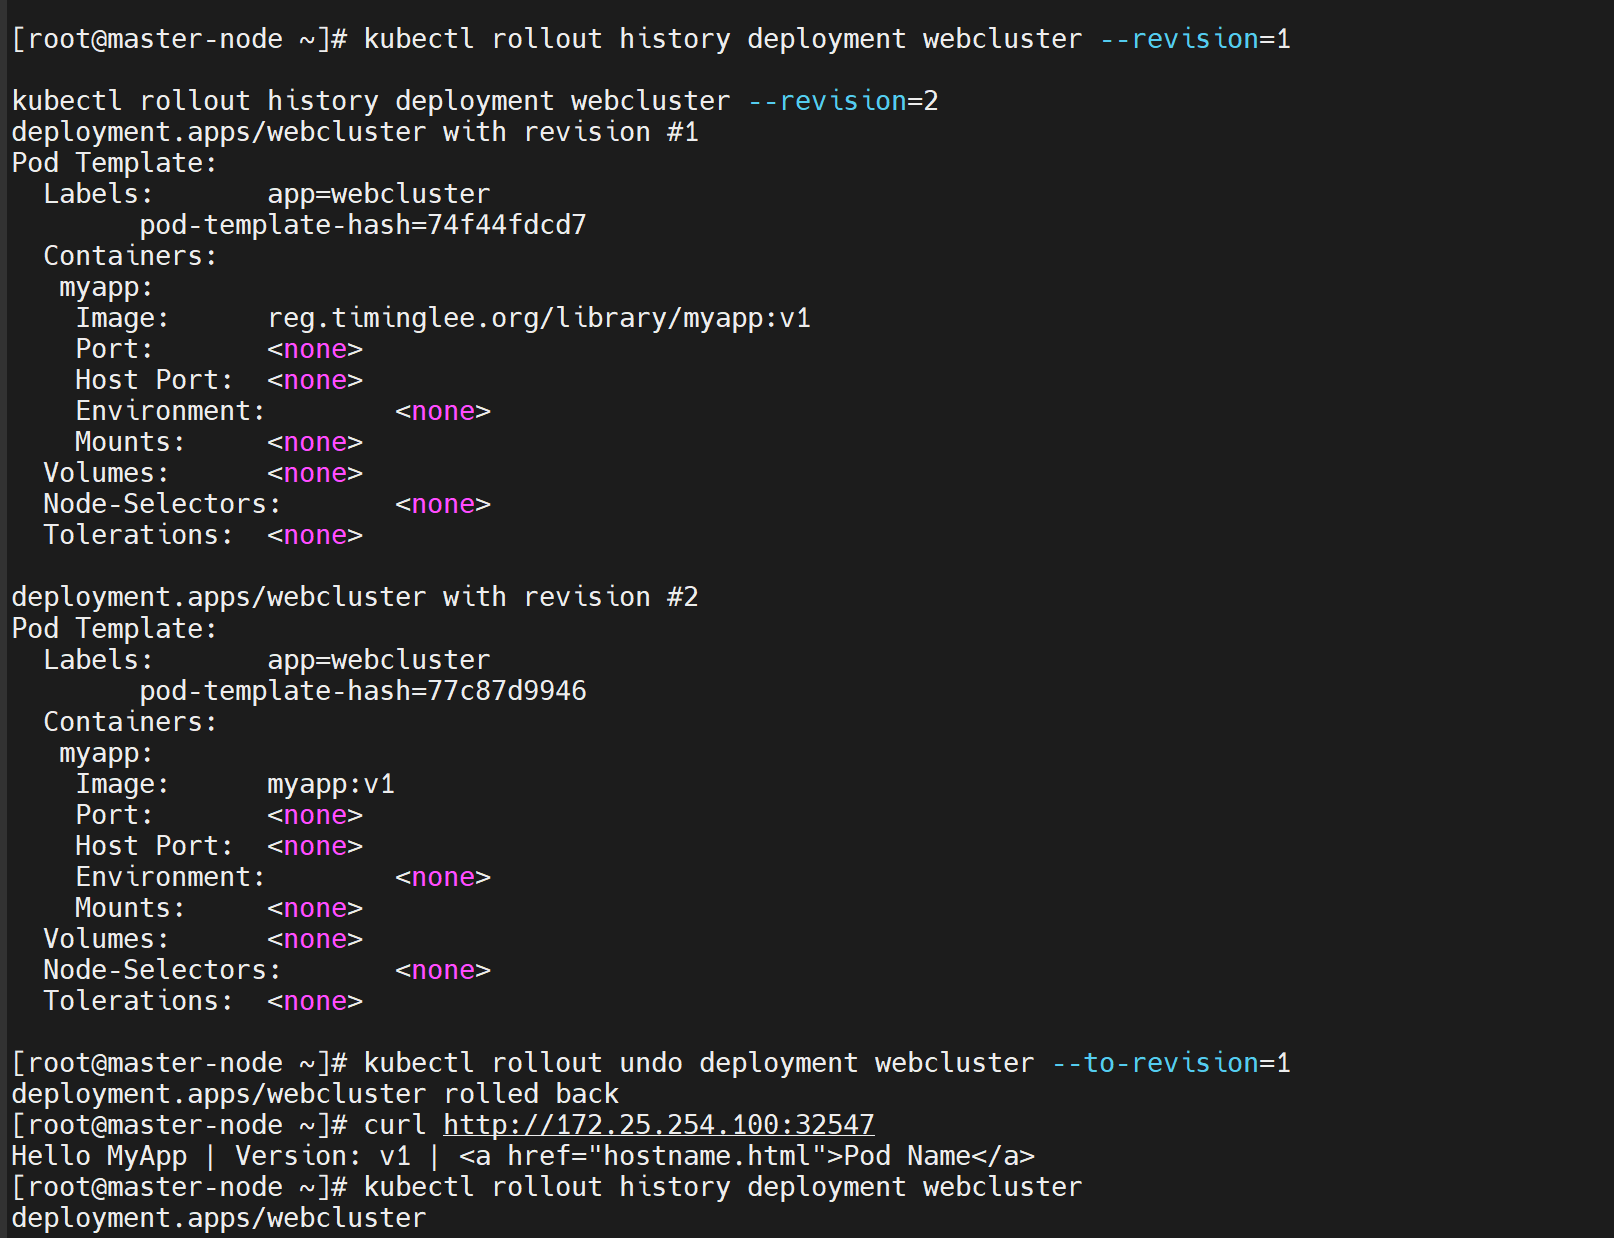Click 'Volumes:' label in revision #2
1614x1238 pixels.
point(107,939)
